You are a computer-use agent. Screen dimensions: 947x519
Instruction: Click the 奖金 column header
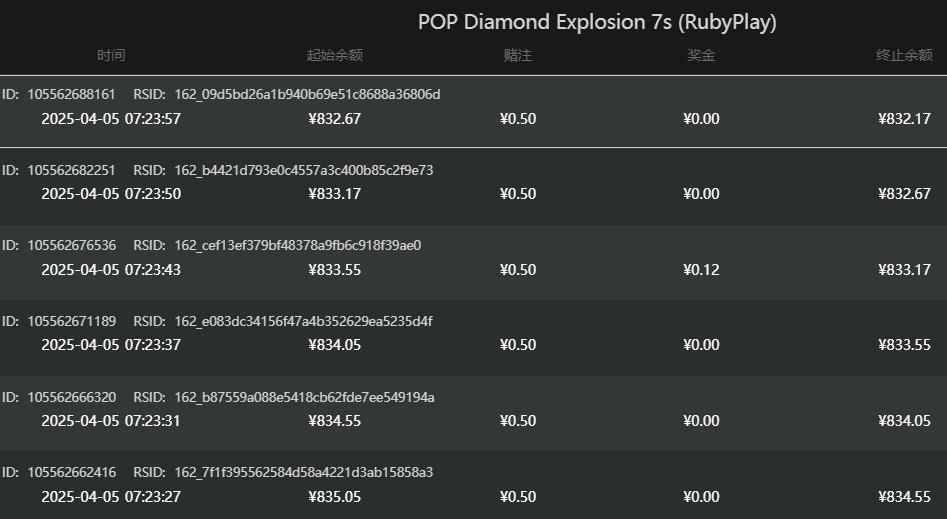click(701, 56)
